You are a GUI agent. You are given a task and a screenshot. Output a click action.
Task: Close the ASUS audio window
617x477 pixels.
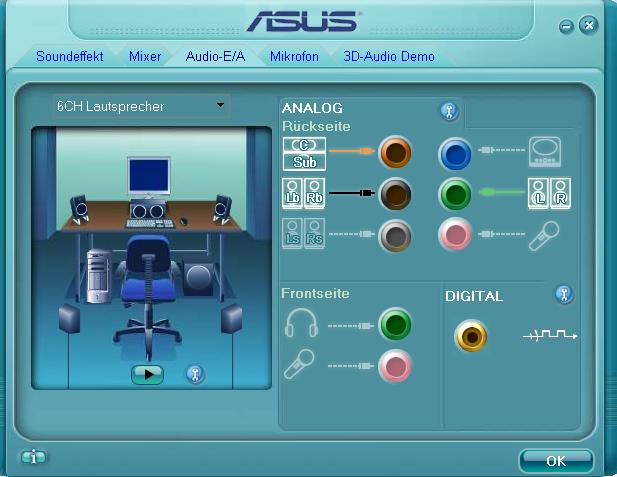point(589,26)
